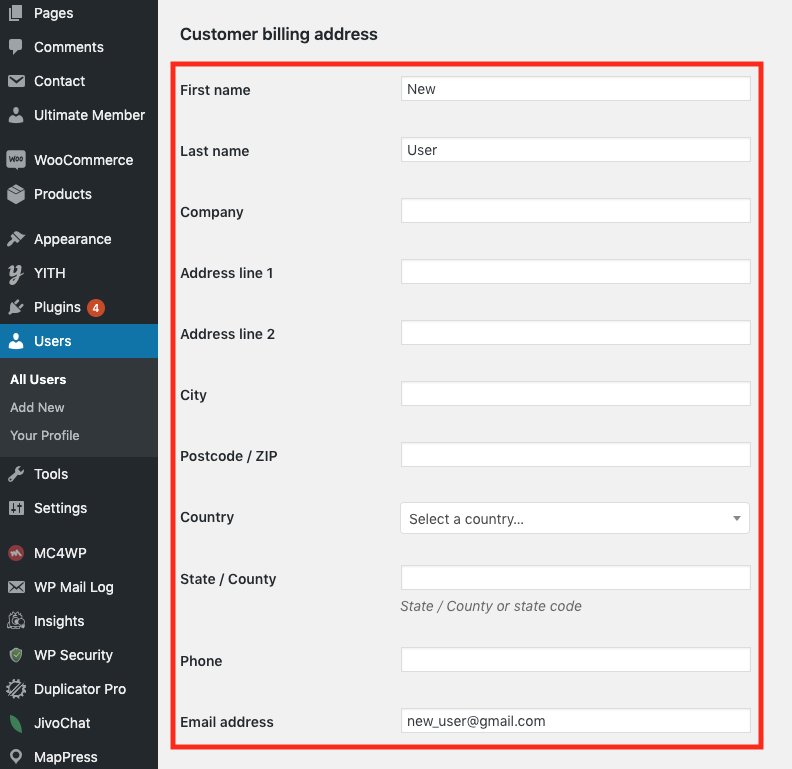Click the Email address field
This screenshot has width=792, height=769.
(575, 721)
